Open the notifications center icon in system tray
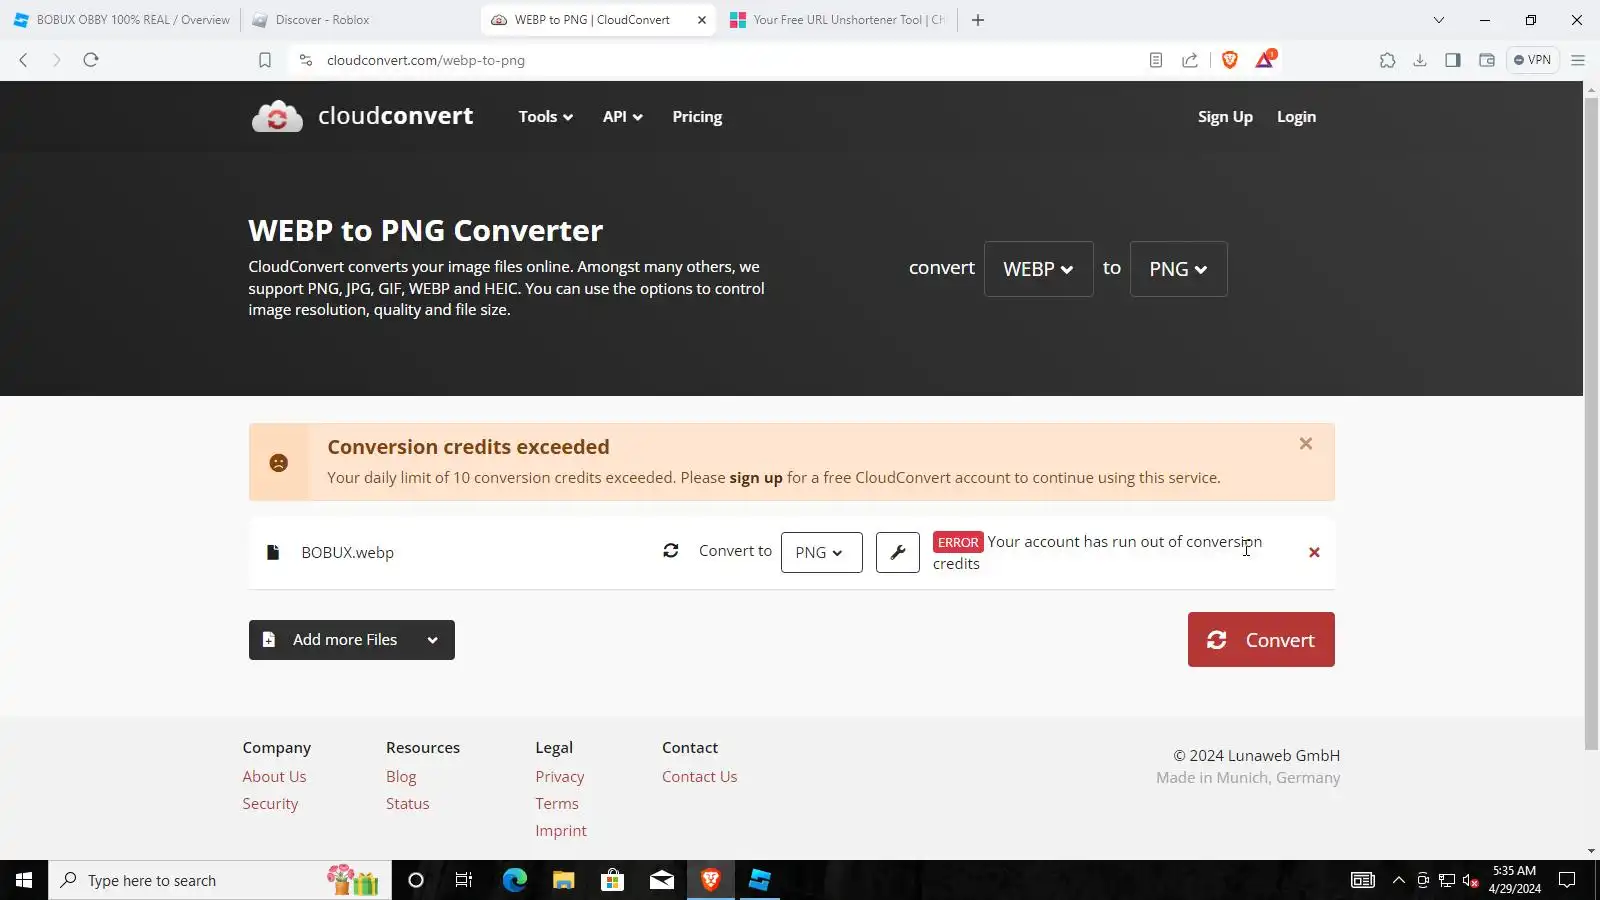Image resolution: width=1600 pixels, height=900 pixels. pos(1567,880)
